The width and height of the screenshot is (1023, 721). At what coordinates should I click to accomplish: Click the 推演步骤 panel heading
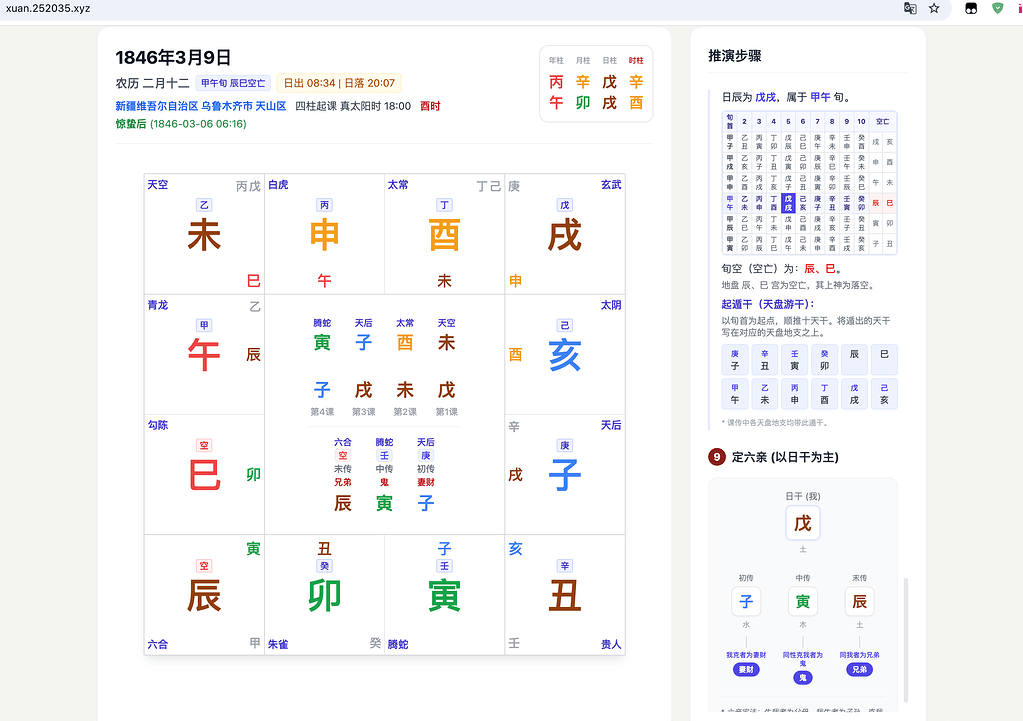(x=735, y=55)
